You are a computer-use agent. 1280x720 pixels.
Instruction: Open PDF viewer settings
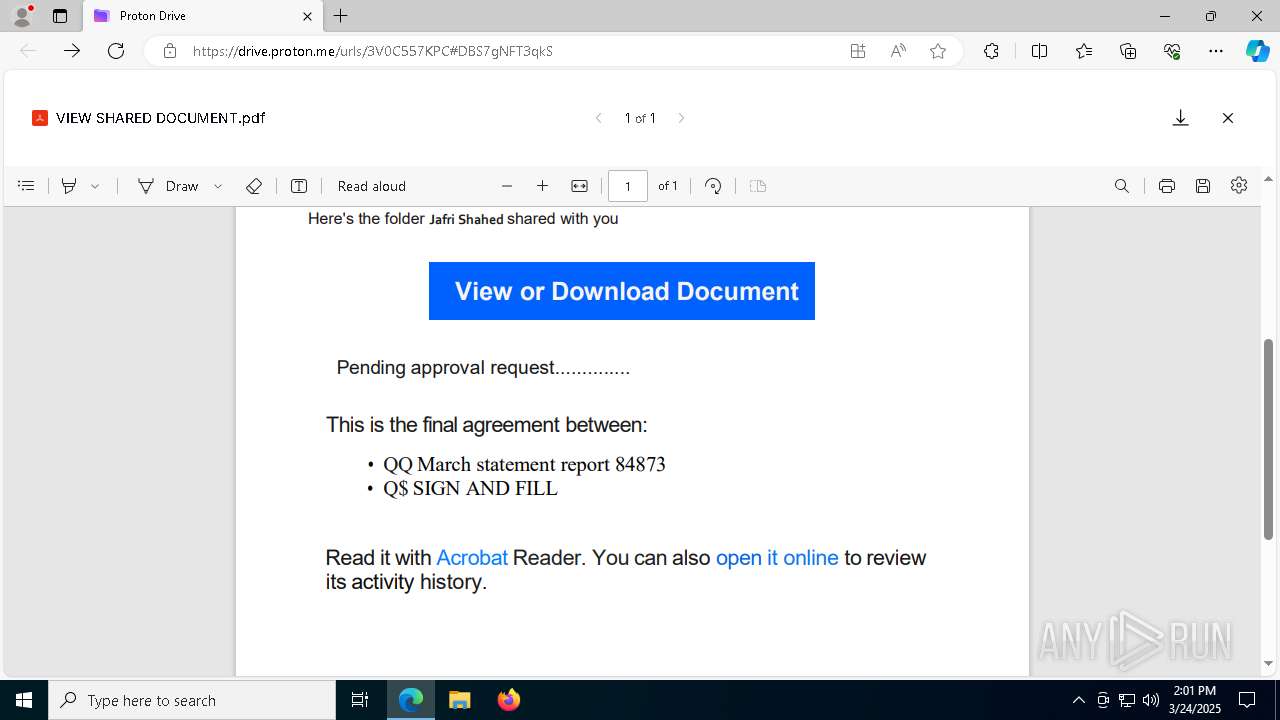click(1239, 186)
